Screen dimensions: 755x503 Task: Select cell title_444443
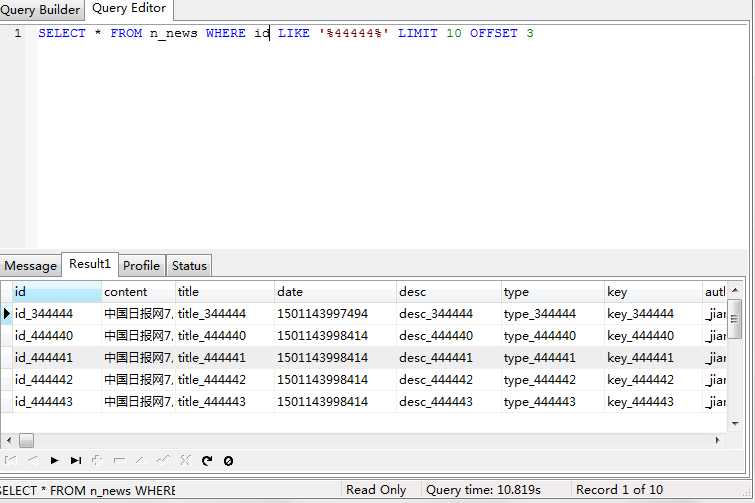(x=225, y=401)
